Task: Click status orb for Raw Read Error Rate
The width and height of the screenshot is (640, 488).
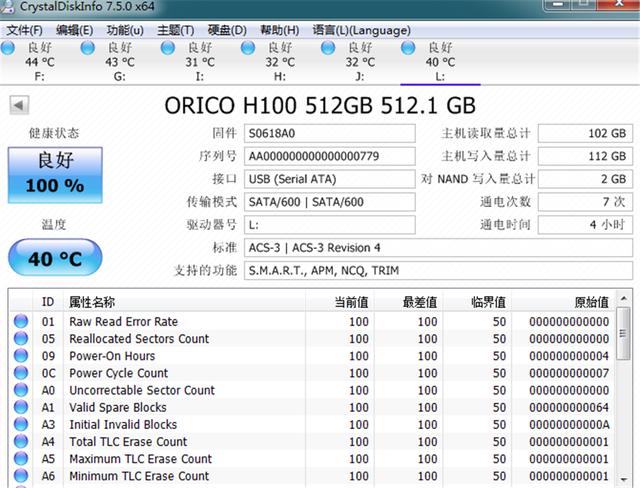Action: coord(21,321)
